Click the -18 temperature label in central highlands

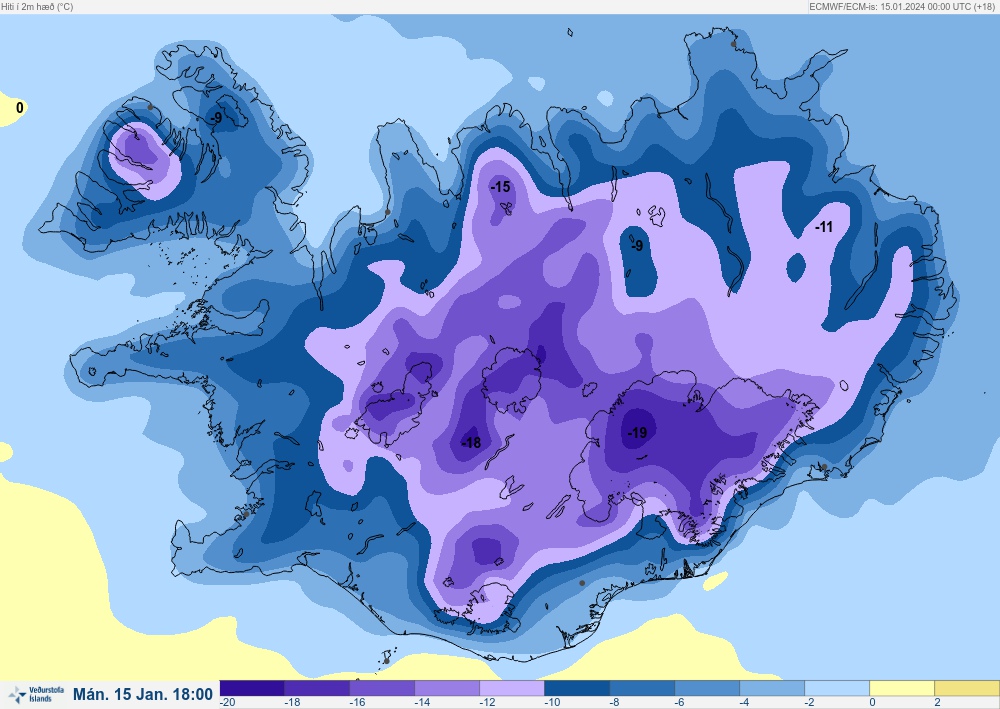click(471, 442)
